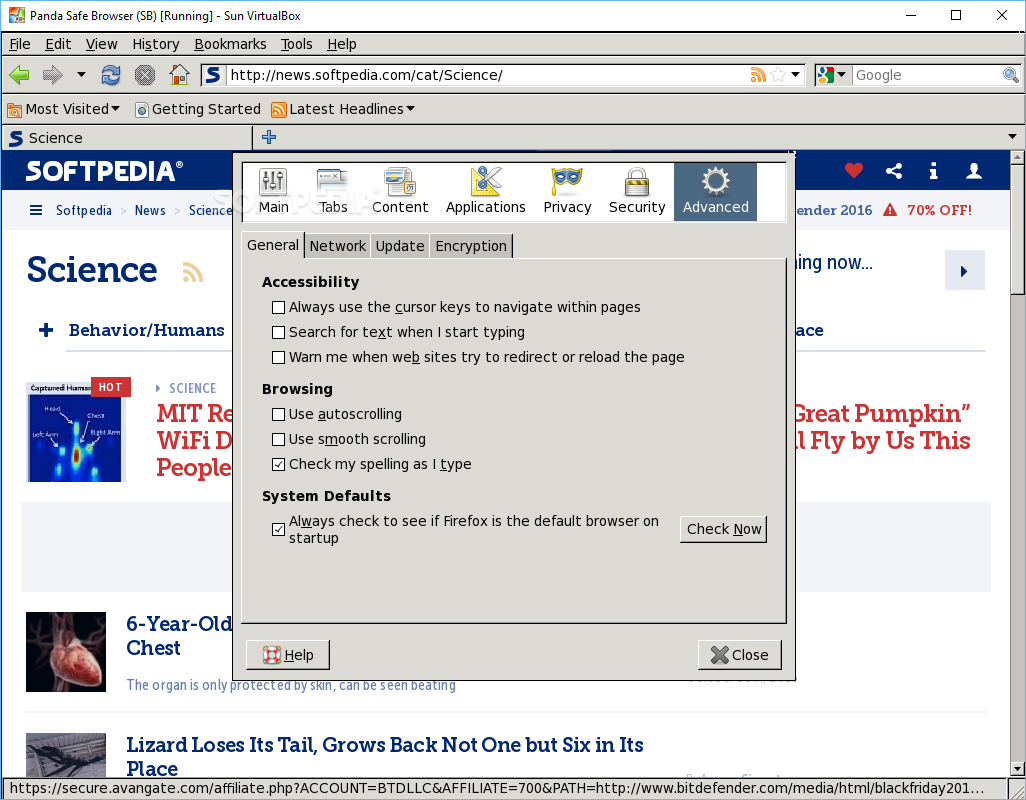
Task: Open Softpedia hamburger menu icon
Action: [36, 210]
